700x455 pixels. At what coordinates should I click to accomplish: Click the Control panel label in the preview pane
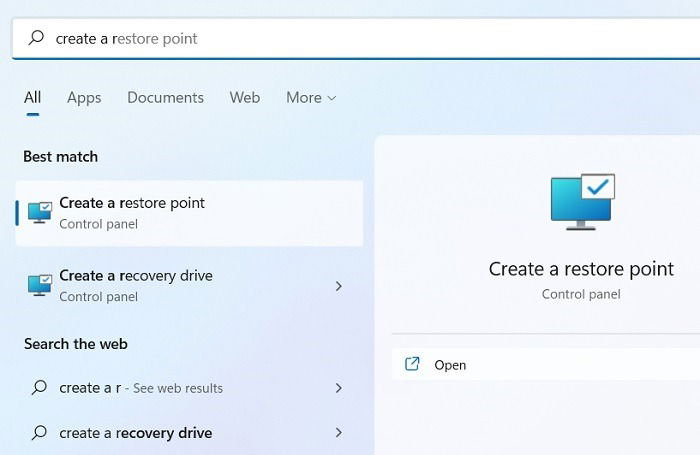coord(581,294)
